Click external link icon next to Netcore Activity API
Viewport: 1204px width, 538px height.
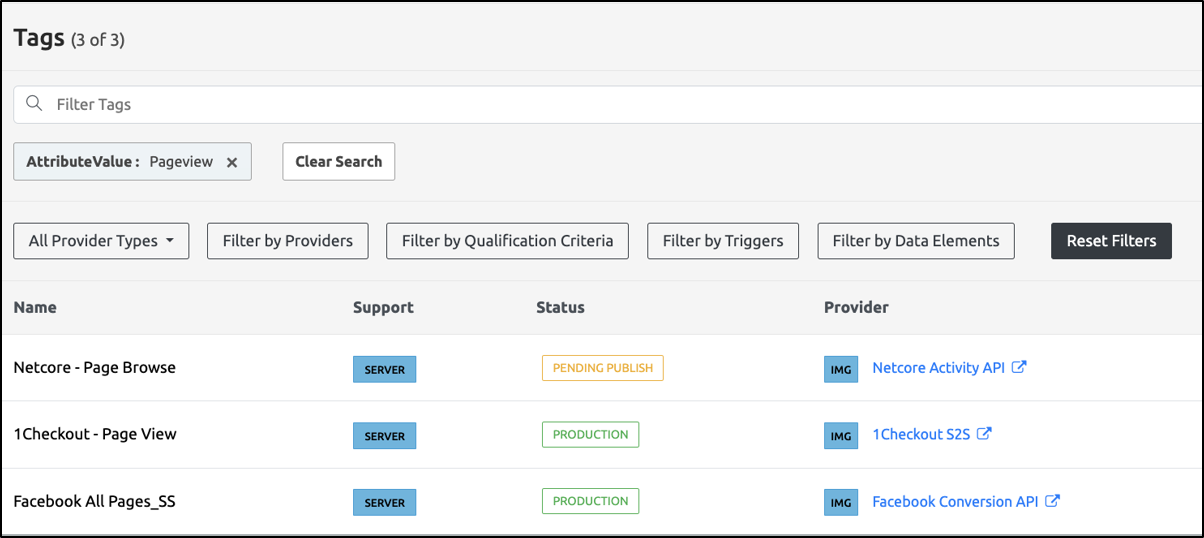coord(1019,367)
